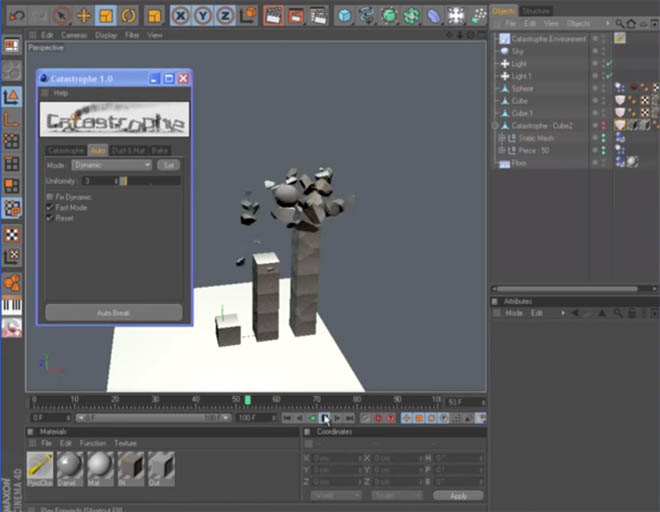This screenshot has width=660, height=512.
Task: Open the coordinates Object mode dropdown
Action: pyautogui.click(x=335, y=496)
